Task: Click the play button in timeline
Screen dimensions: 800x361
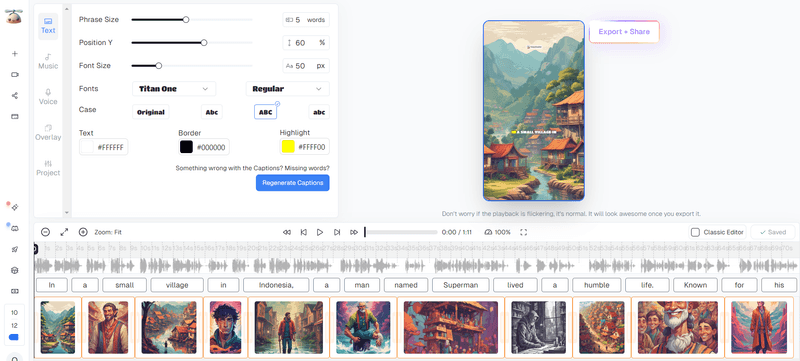Action: tap(320, 232)
